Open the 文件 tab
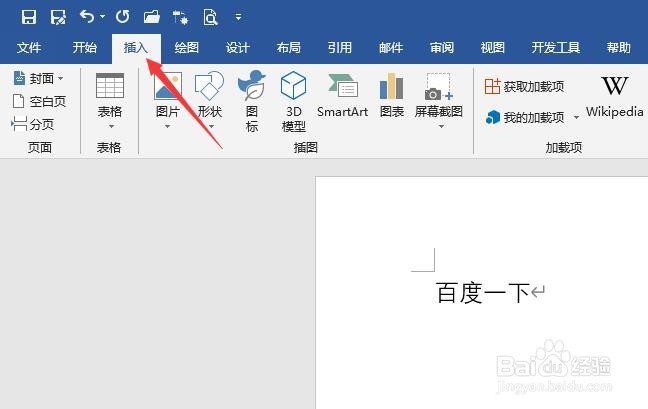 (29, 48)
